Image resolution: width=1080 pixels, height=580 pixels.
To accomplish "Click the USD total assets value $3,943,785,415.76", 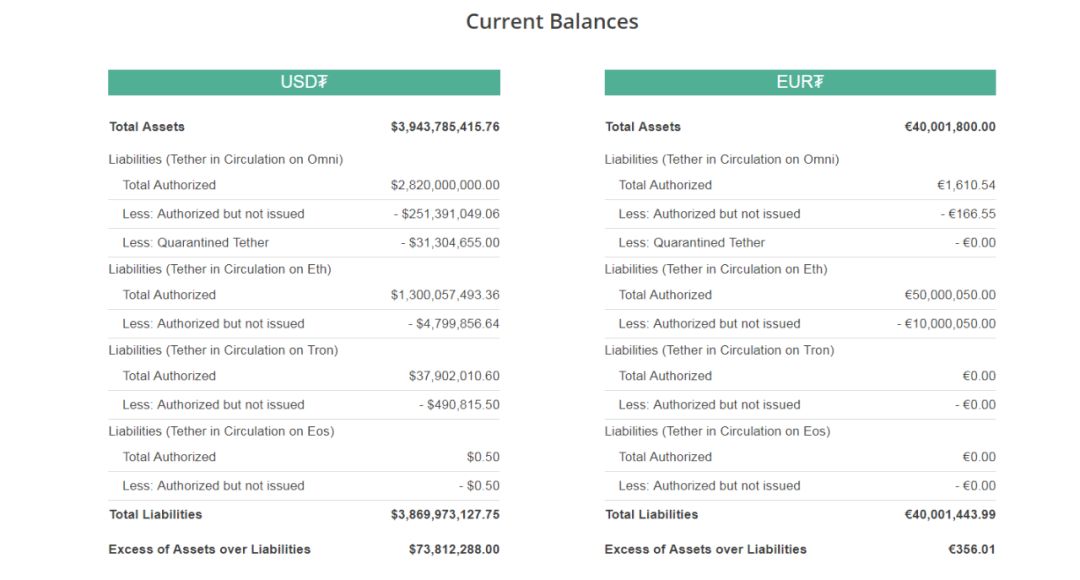I will tap(445, 127).
